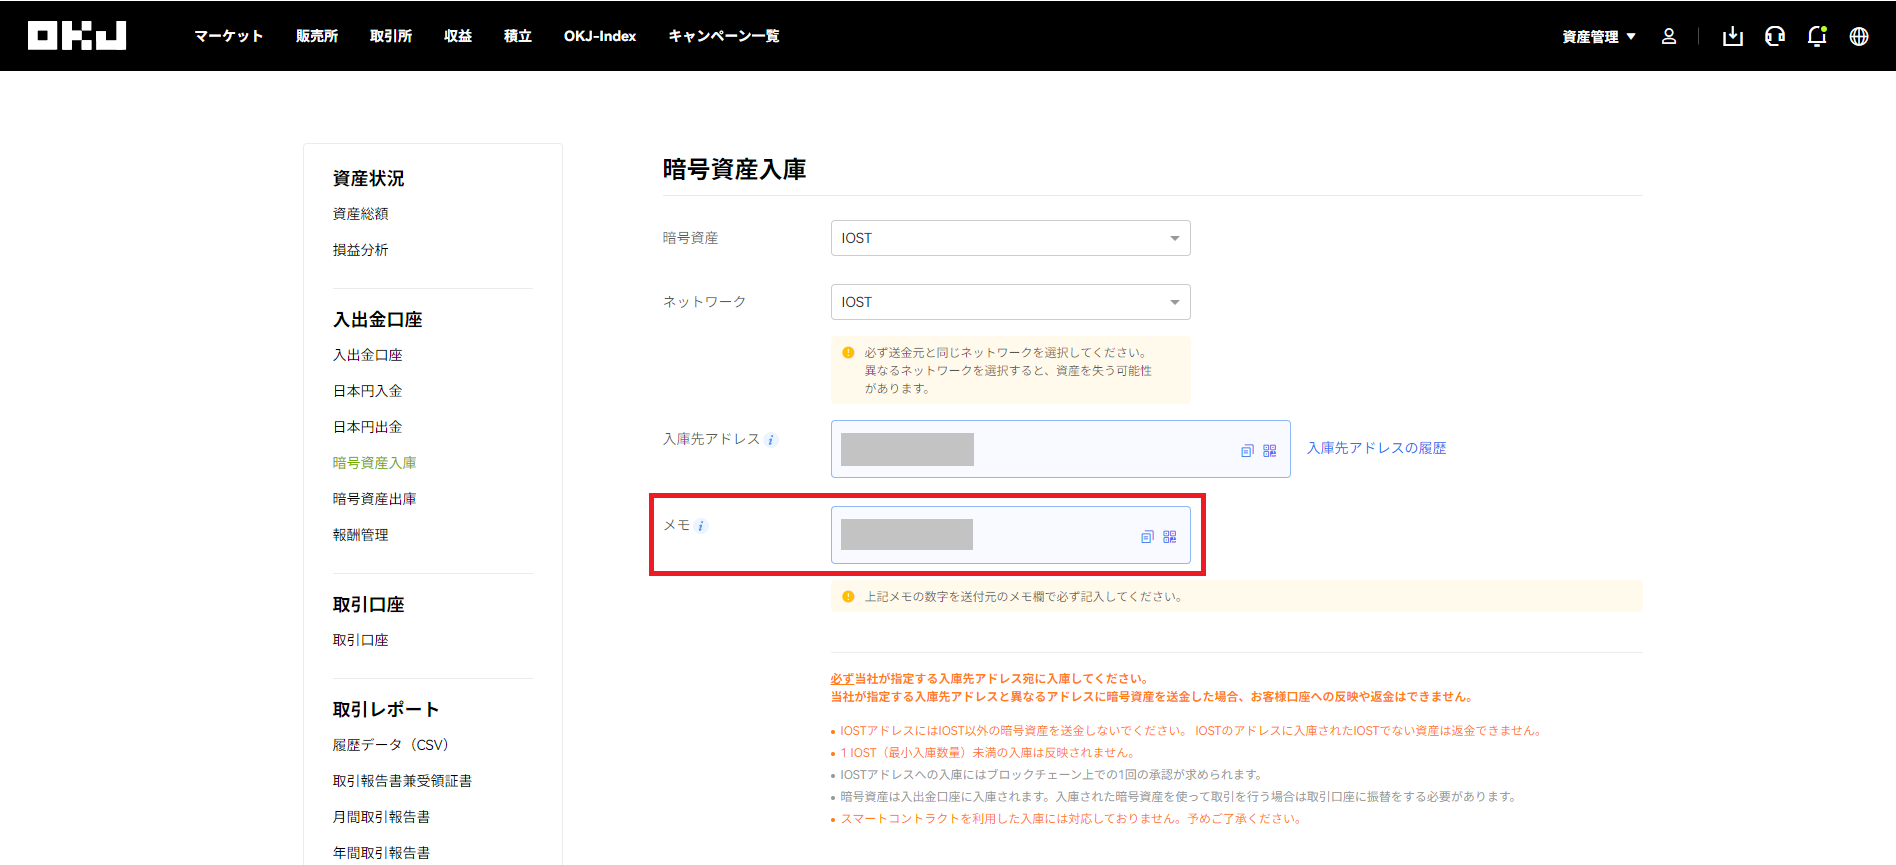Click info icon next to 入庫先アドレス
1896x865 pixels.
(771, 440)
